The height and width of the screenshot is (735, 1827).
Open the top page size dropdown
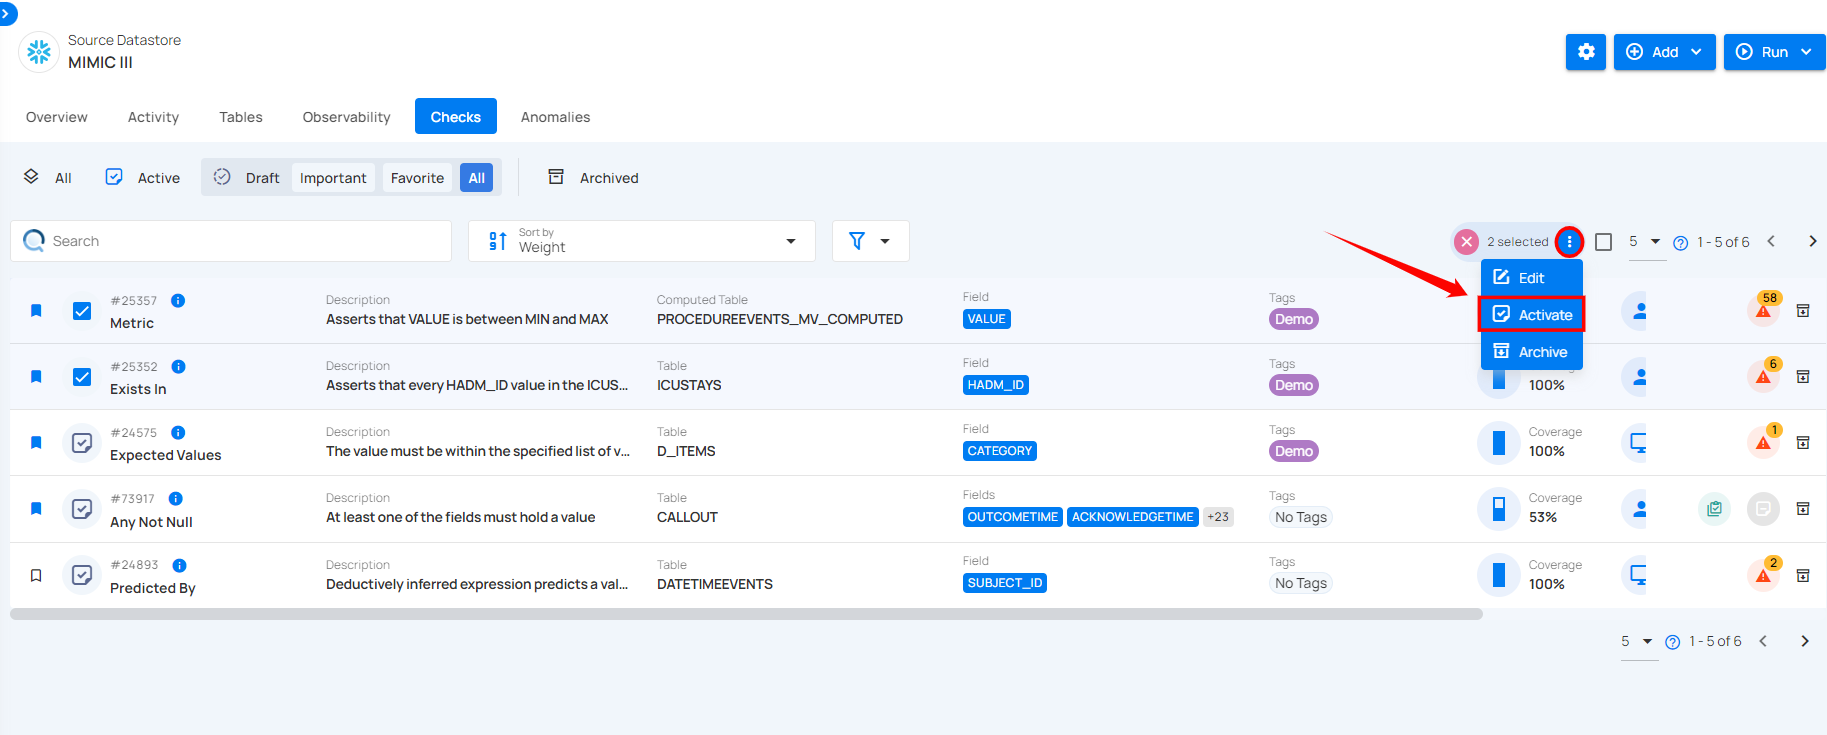(1646, 242)
